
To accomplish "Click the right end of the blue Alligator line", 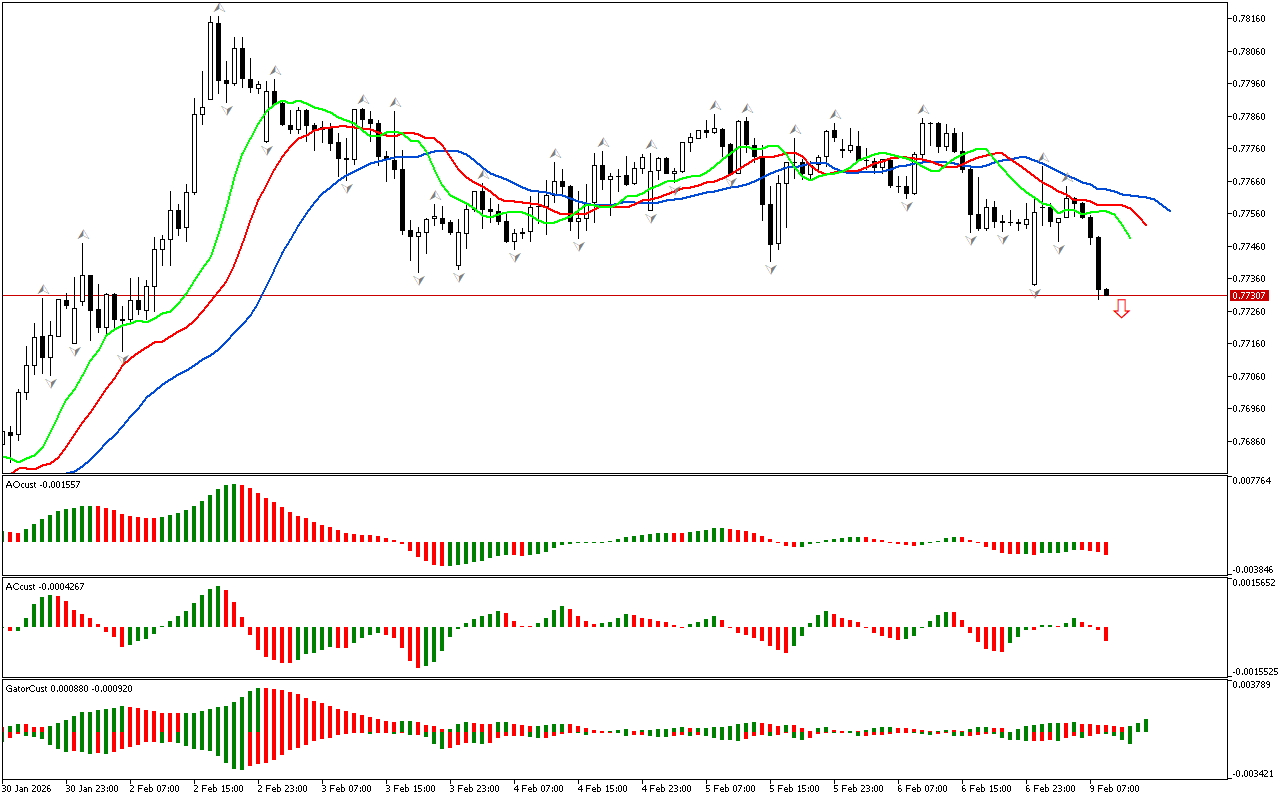I will [1168, 210].
